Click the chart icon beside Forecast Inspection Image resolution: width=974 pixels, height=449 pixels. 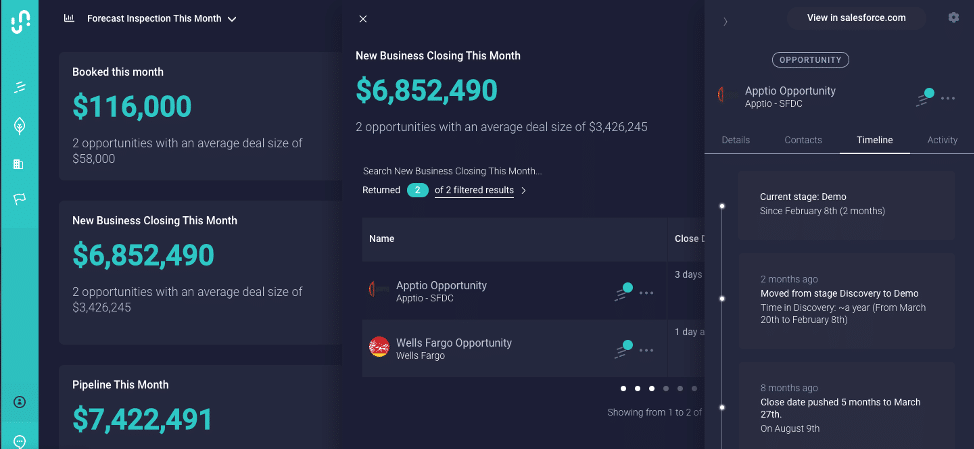click(69, 18)
